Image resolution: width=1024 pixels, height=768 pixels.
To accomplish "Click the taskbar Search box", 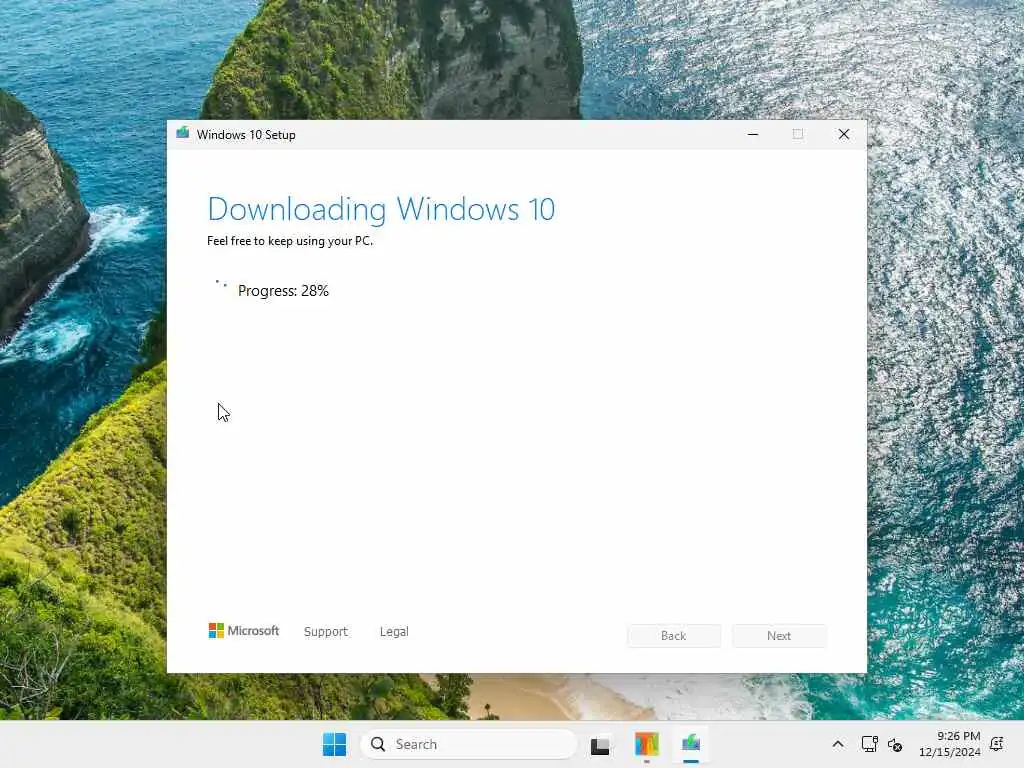I will point(469,744).
